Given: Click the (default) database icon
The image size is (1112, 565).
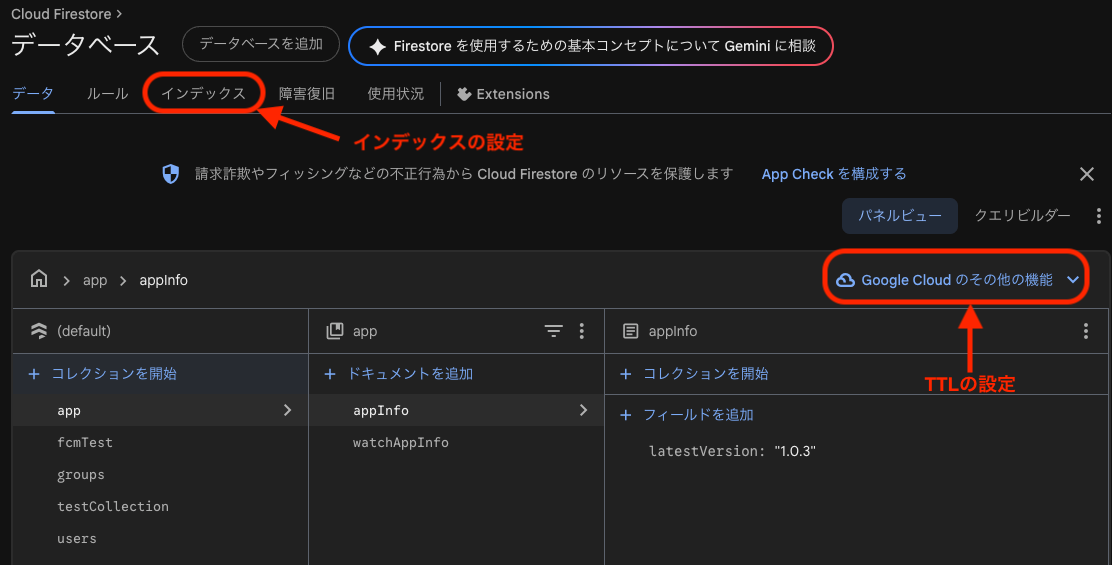Looking at the screenshot, I should point(39,331).
